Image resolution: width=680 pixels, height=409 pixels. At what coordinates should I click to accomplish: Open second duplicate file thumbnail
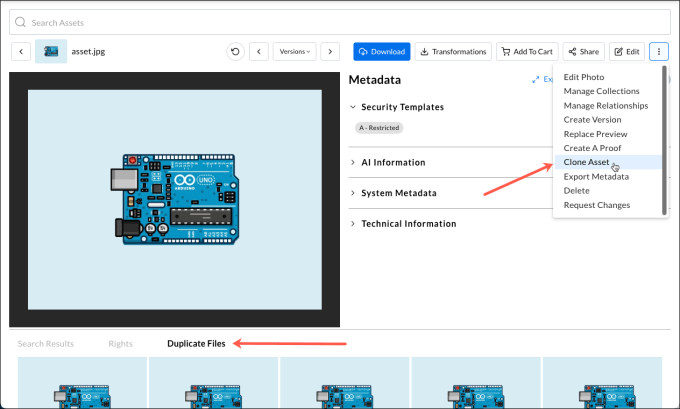tap(213, 383)
